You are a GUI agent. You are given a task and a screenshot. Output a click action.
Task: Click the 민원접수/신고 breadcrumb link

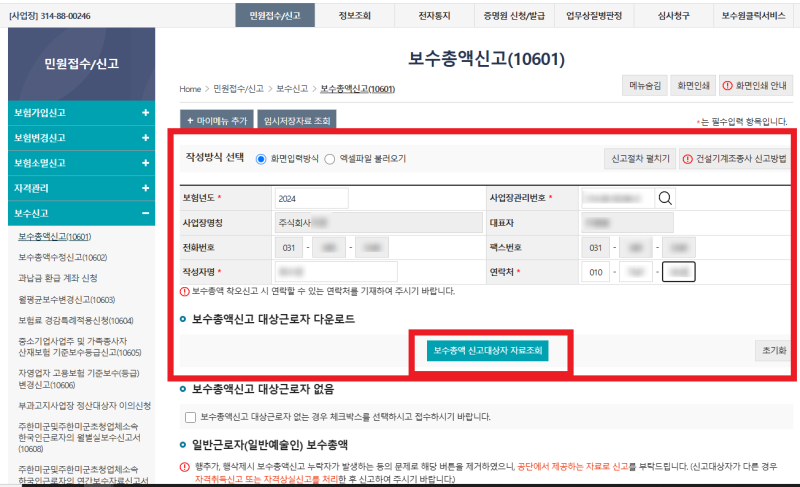point(238,89)
